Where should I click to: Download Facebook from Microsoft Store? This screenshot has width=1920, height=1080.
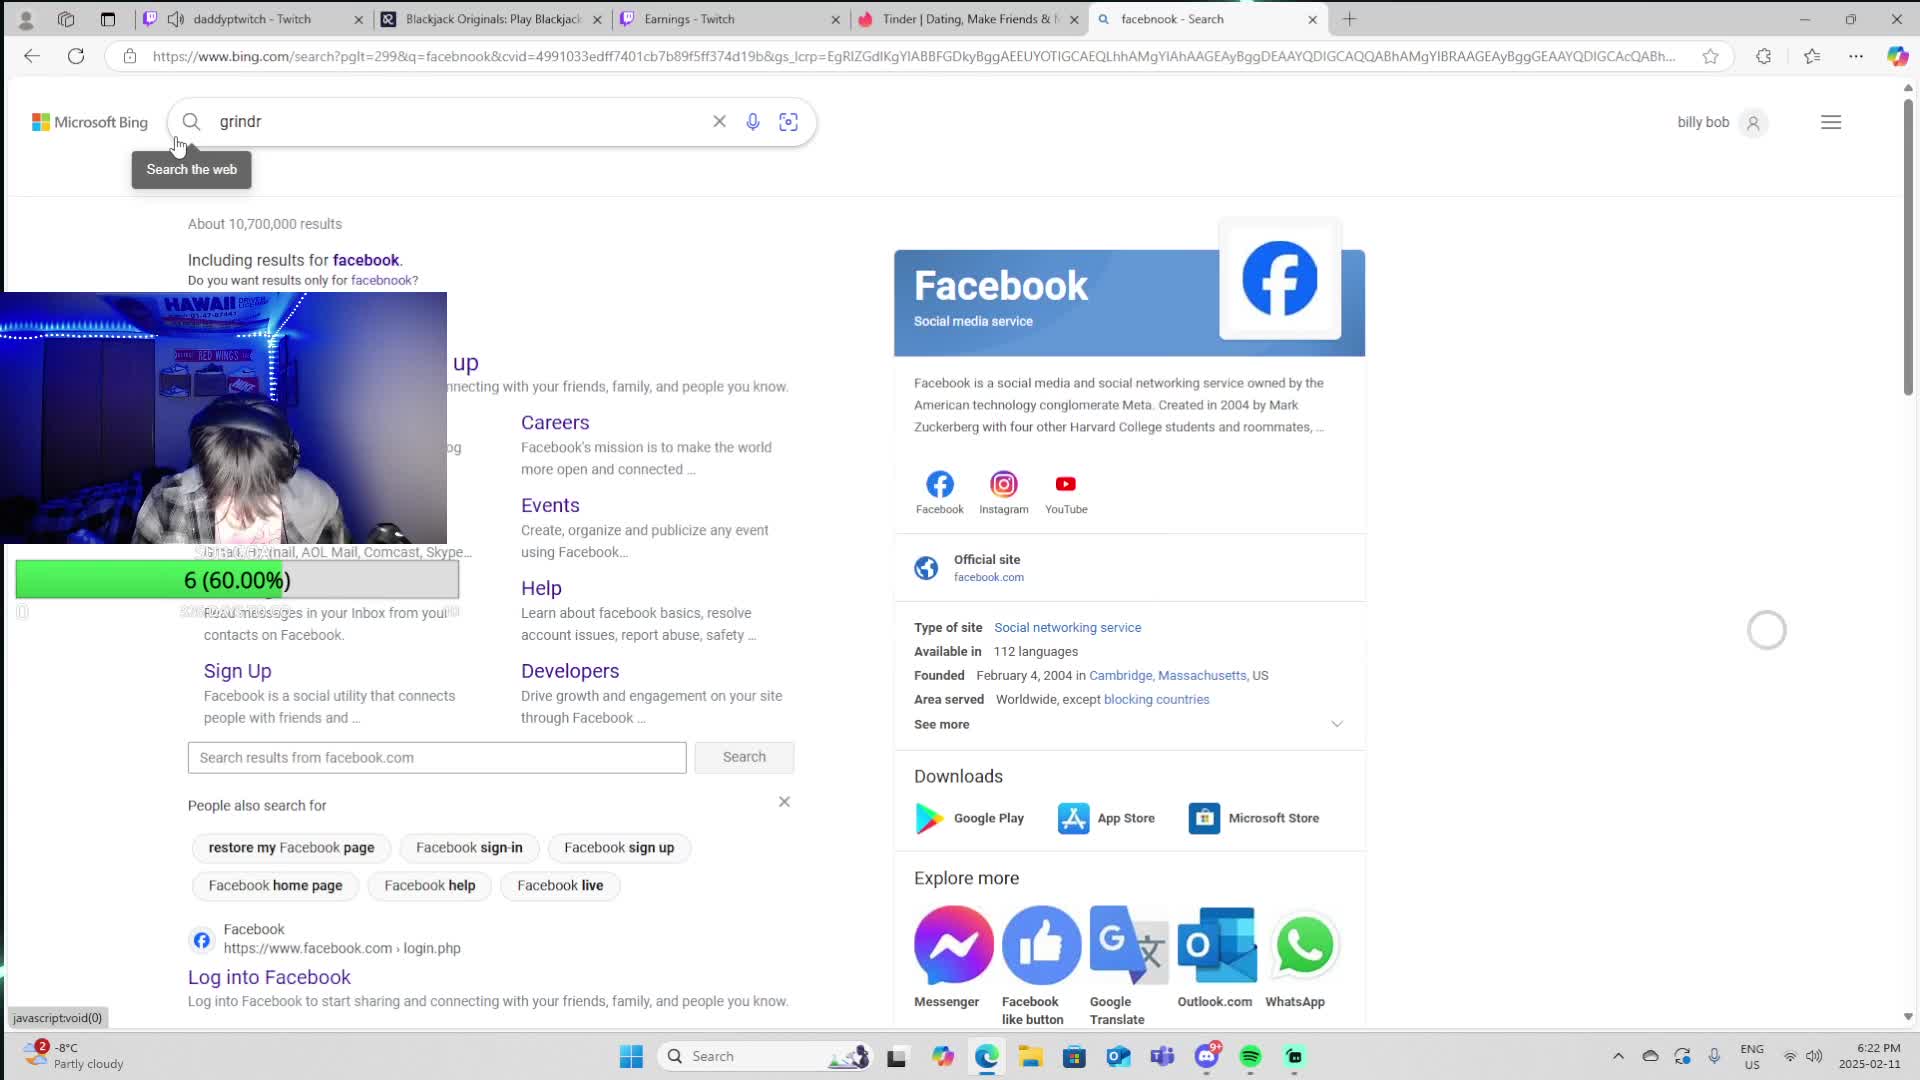click(x=1254, y=818)
